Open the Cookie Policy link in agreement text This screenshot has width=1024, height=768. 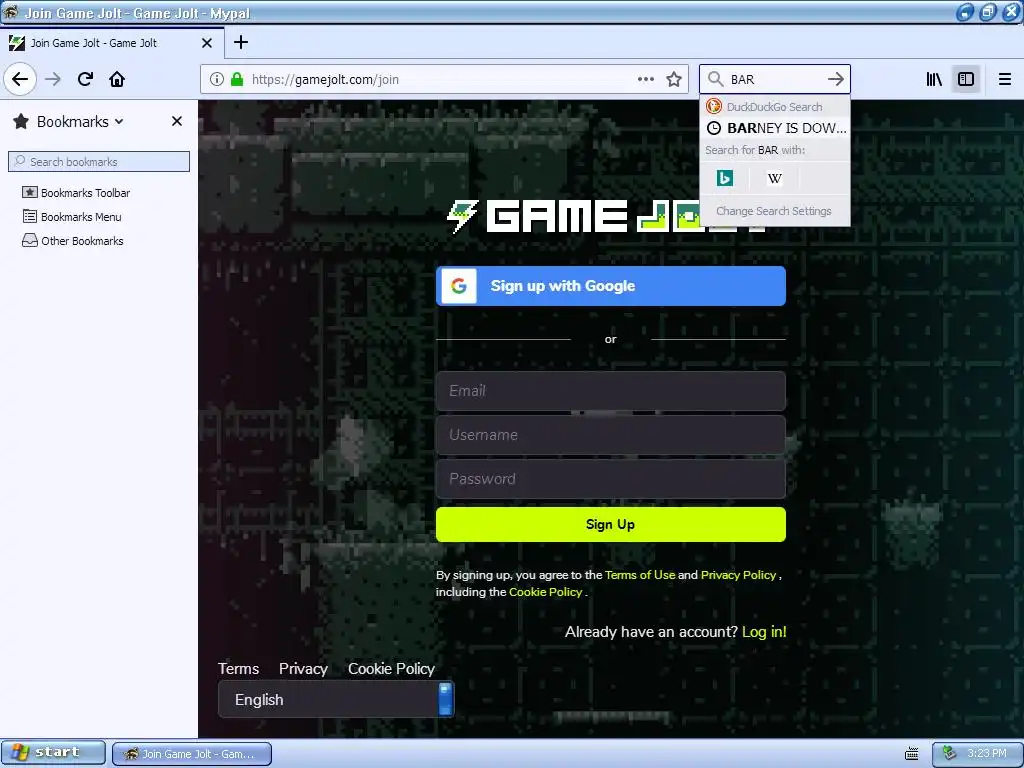click(545, 592)
